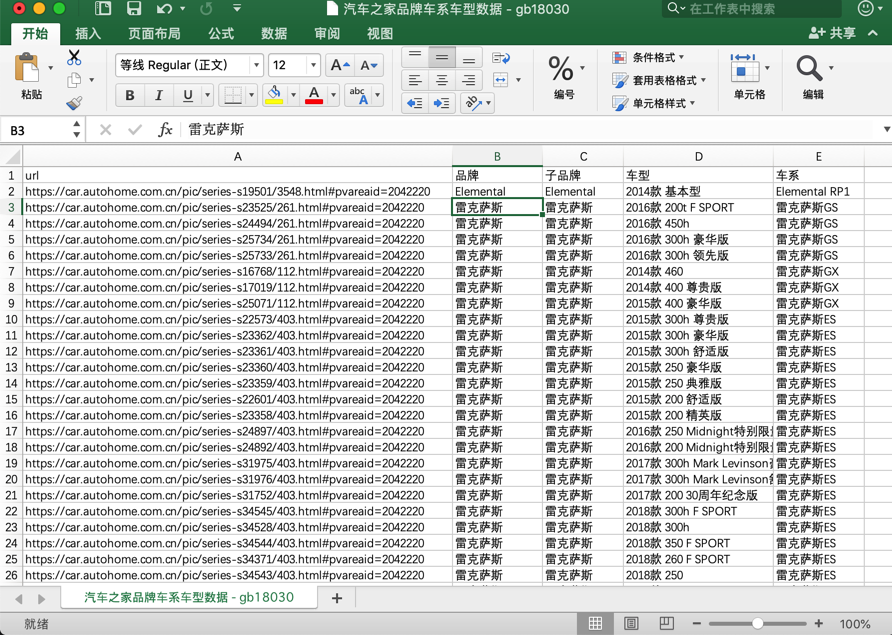Screen dimensions: 892x635
Task: Click the percent number format icon
Action: [560, 68]
